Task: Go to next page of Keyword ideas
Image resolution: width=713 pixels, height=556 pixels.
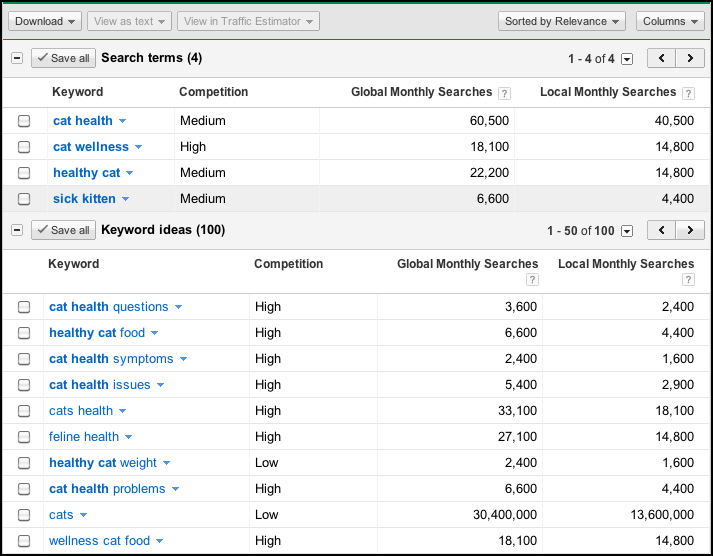Action: point(690,230)
